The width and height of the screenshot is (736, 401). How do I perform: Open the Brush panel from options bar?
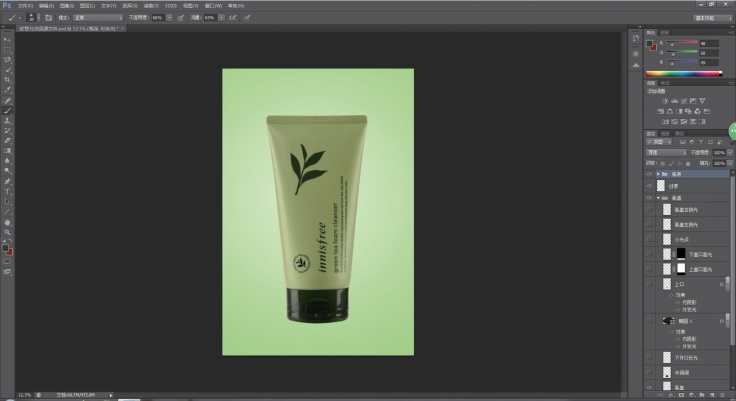click(48, 18)
